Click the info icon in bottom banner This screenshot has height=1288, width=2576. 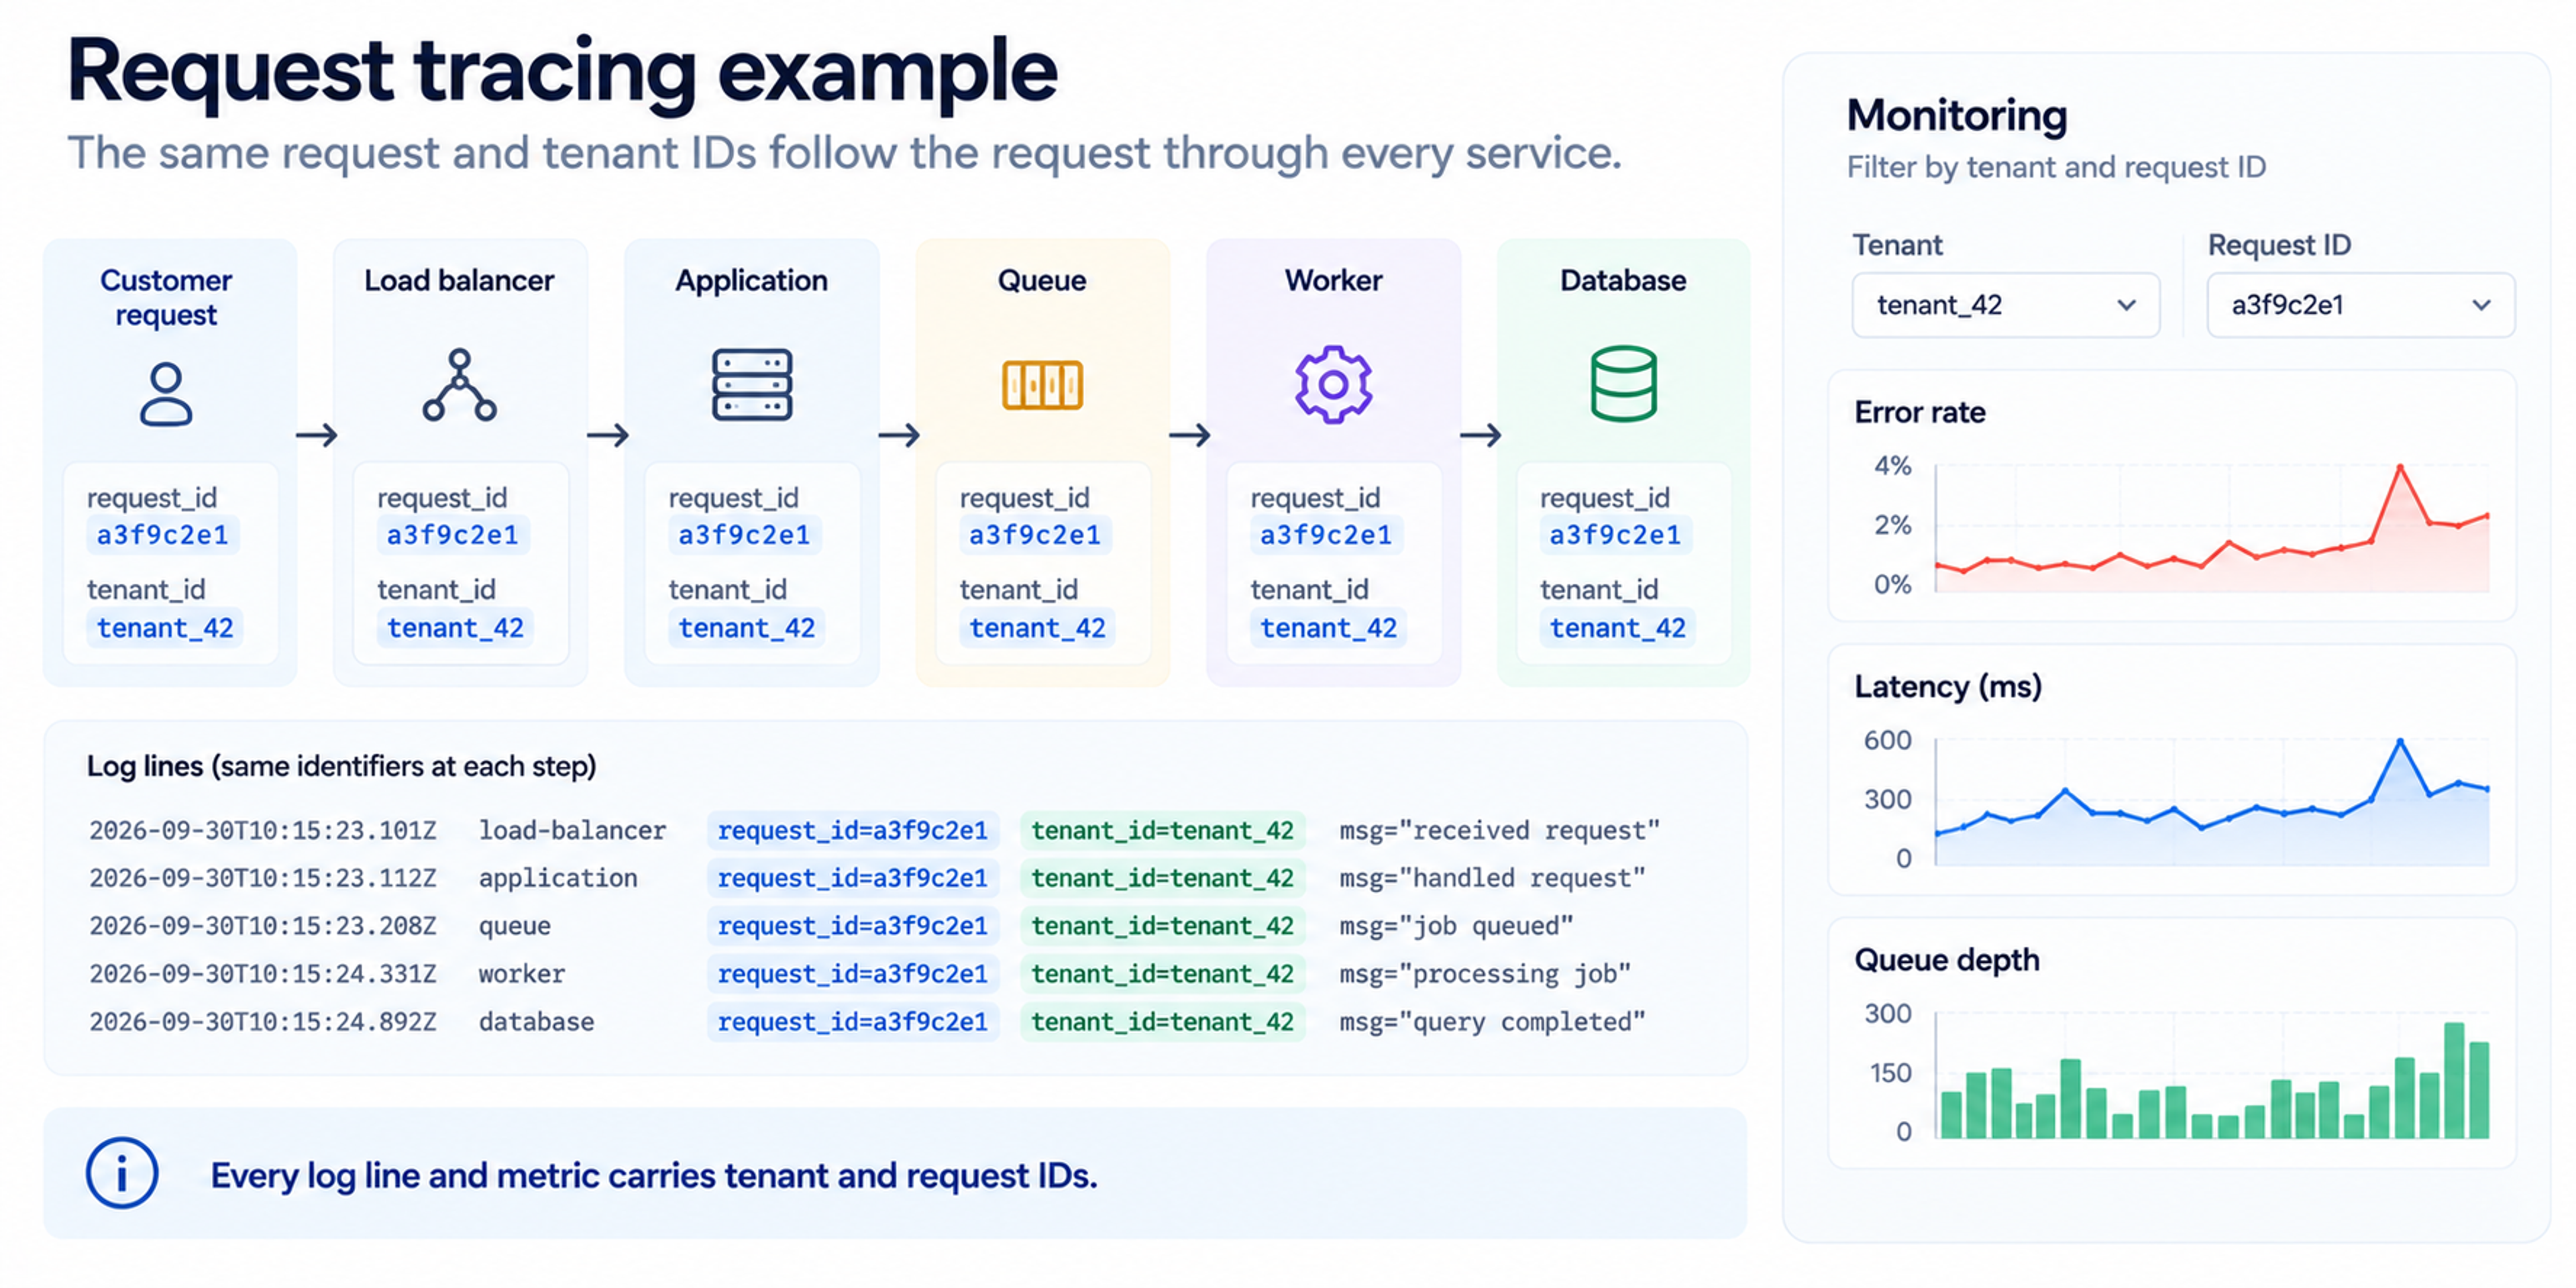tap(122, 1173)
